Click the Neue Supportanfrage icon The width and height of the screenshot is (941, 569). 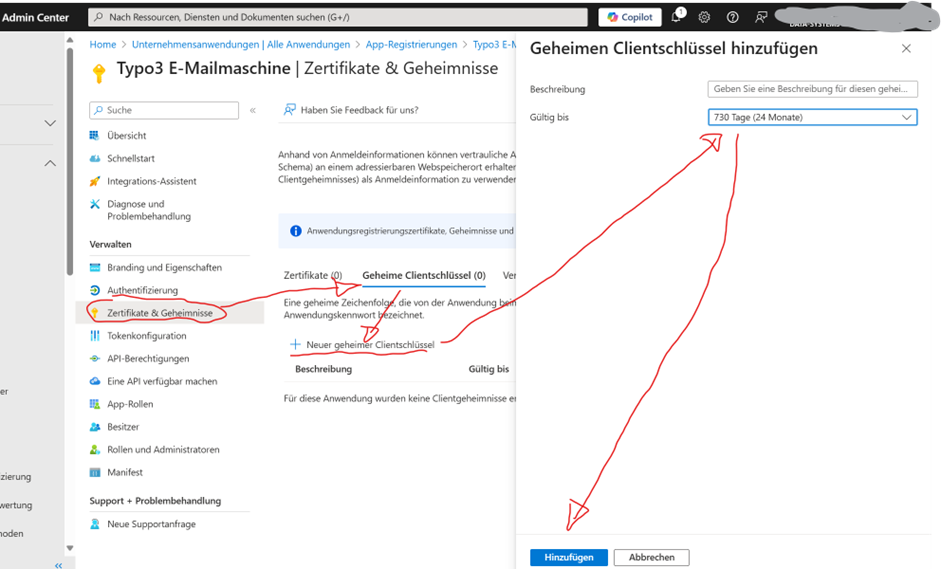94,523
